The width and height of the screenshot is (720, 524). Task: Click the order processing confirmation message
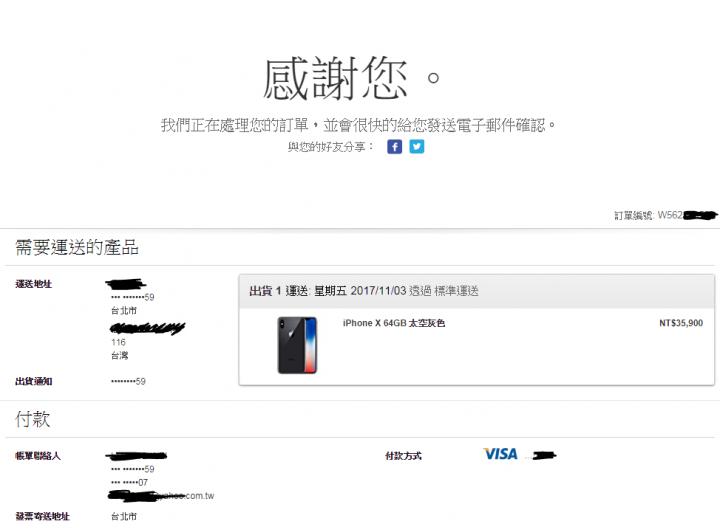358,125
